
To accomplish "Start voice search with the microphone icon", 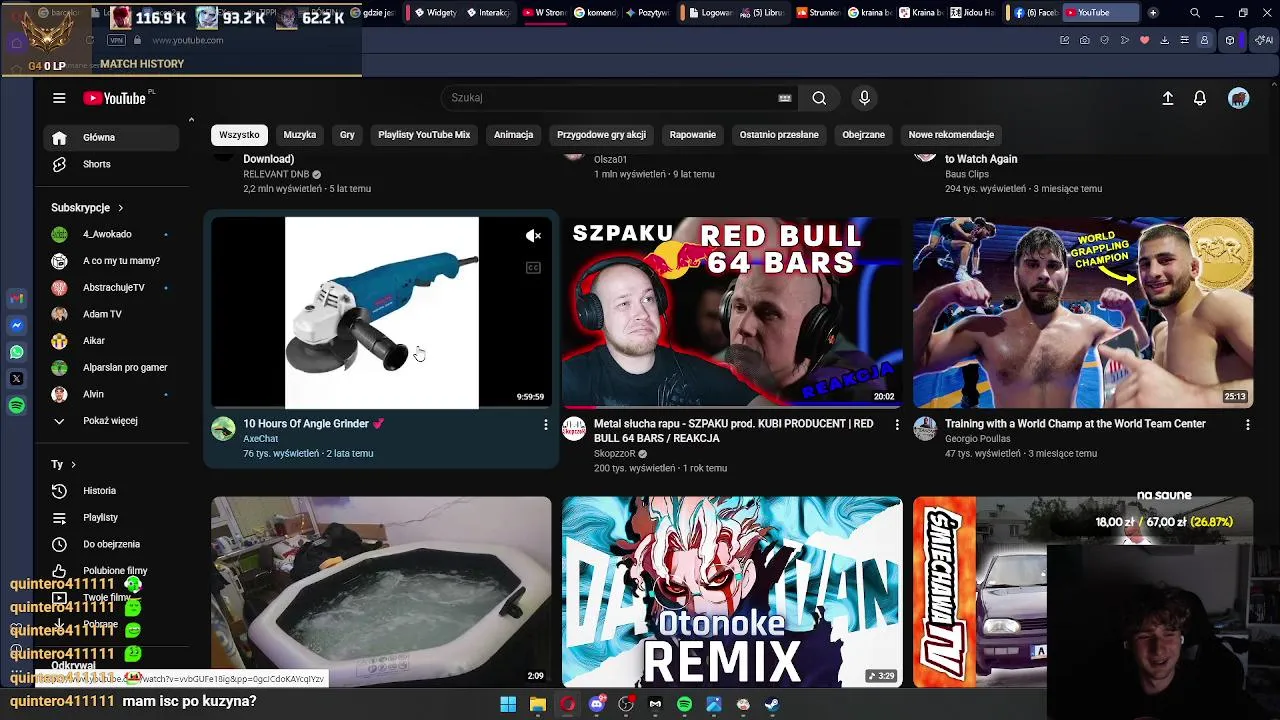I will pos(865,98).
